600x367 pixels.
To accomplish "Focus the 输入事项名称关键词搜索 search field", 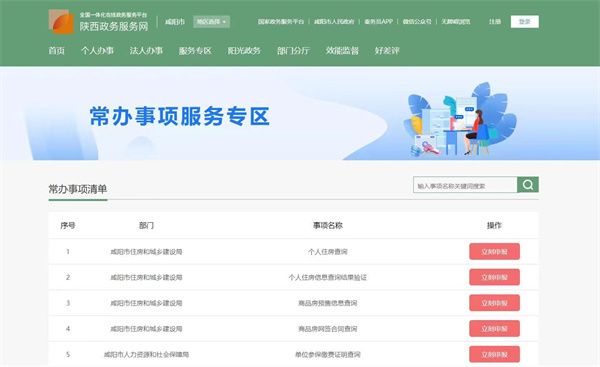I will 465,185.
